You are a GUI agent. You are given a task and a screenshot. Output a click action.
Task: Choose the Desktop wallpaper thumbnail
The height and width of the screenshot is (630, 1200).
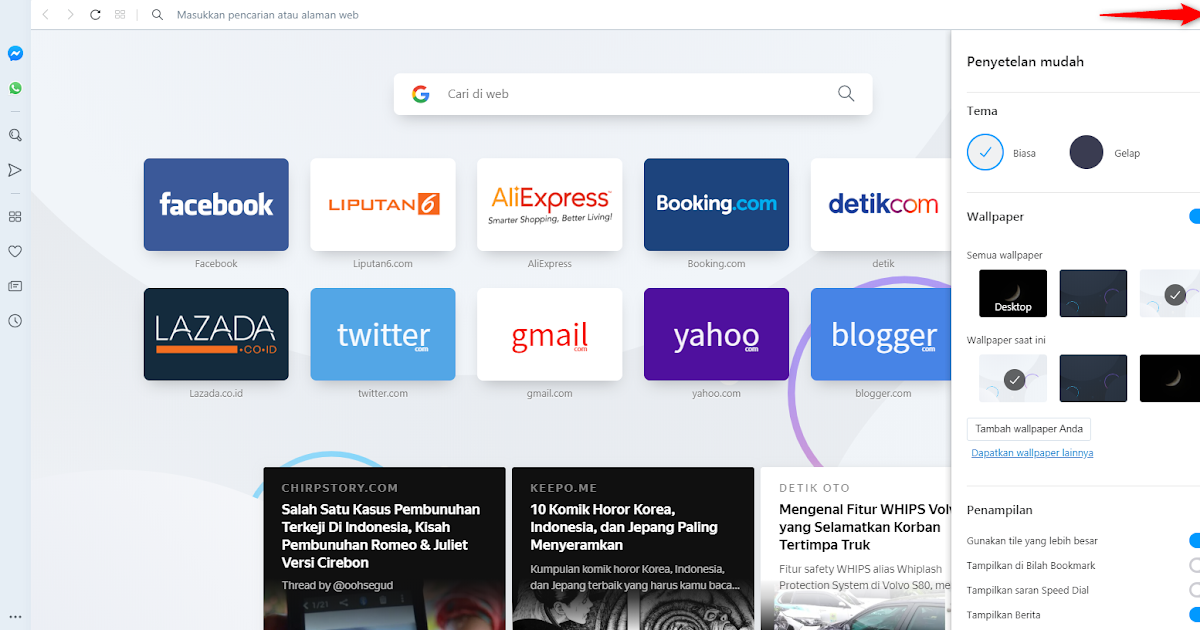click(1012, 292)
